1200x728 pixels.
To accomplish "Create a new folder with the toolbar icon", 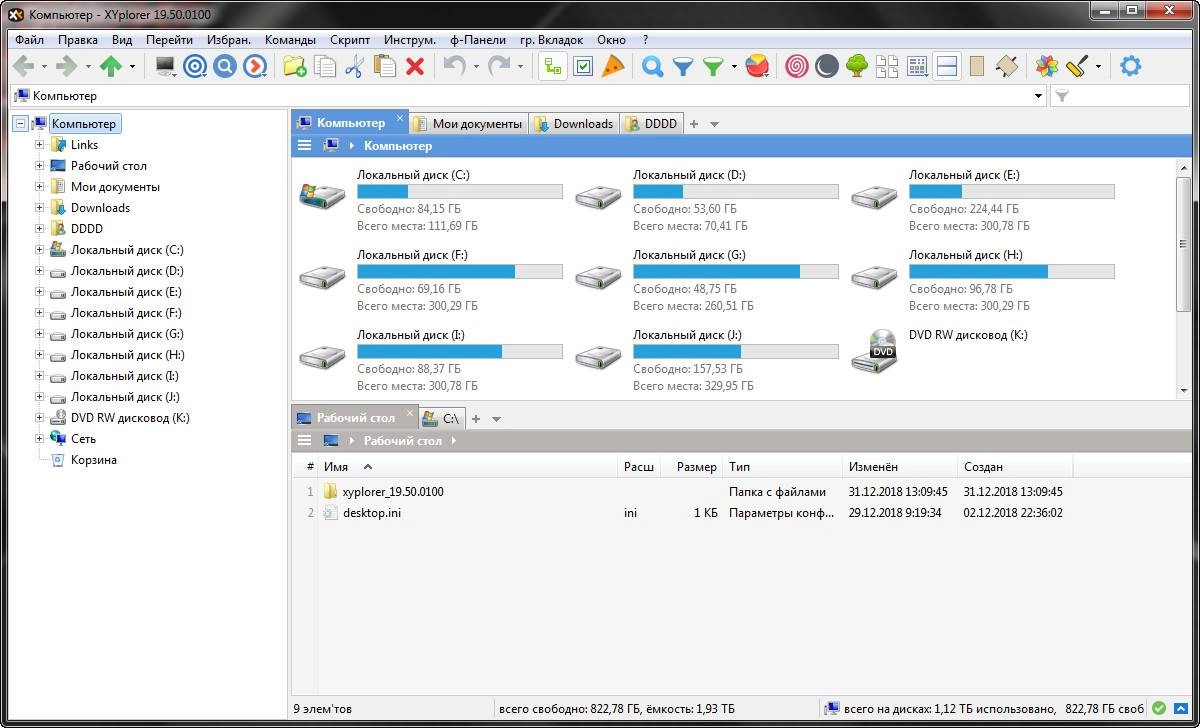I will 295,67.
